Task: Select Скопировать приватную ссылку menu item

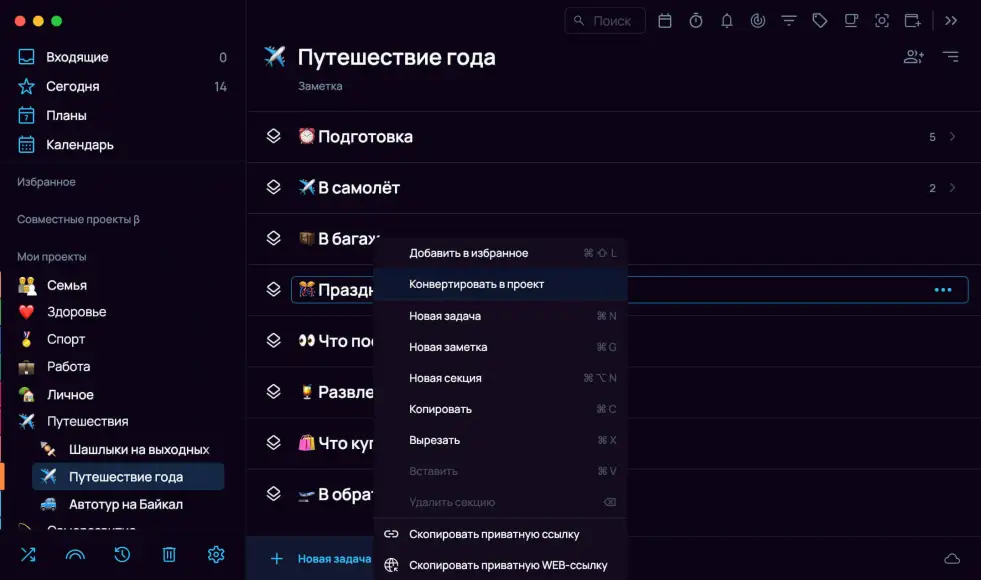Action: pos(494,534)
